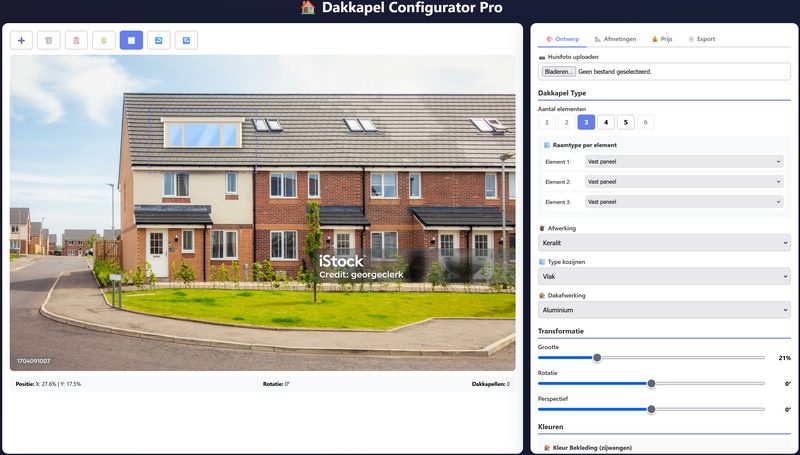Click the Kleuren section heading
The height and width of the screenshot is (455, 800).
point(551,427)
